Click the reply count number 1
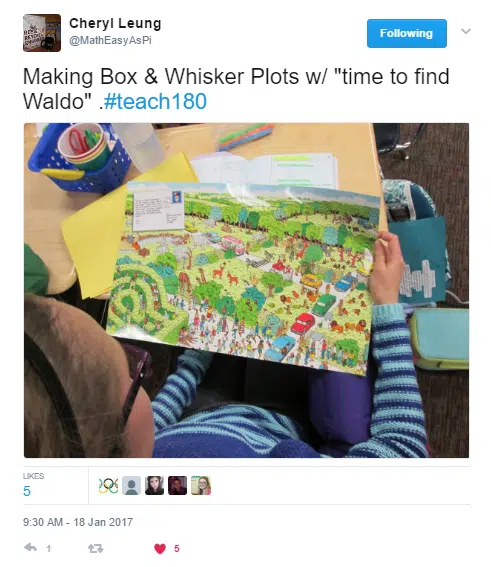Image resolution: width=491 pixels, height=567 pixels. pyautogui.click(x=48, y=549)
